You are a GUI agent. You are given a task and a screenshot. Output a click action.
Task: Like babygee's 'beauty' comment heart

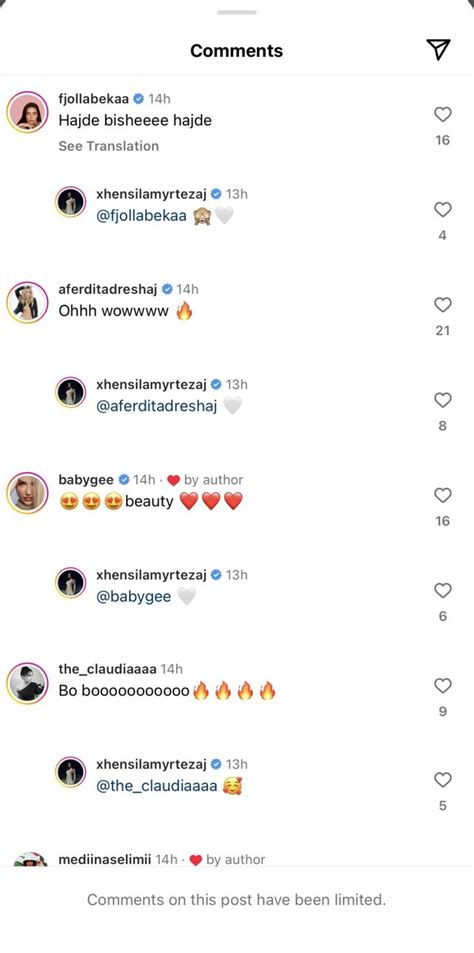click(x=443, y=495)
